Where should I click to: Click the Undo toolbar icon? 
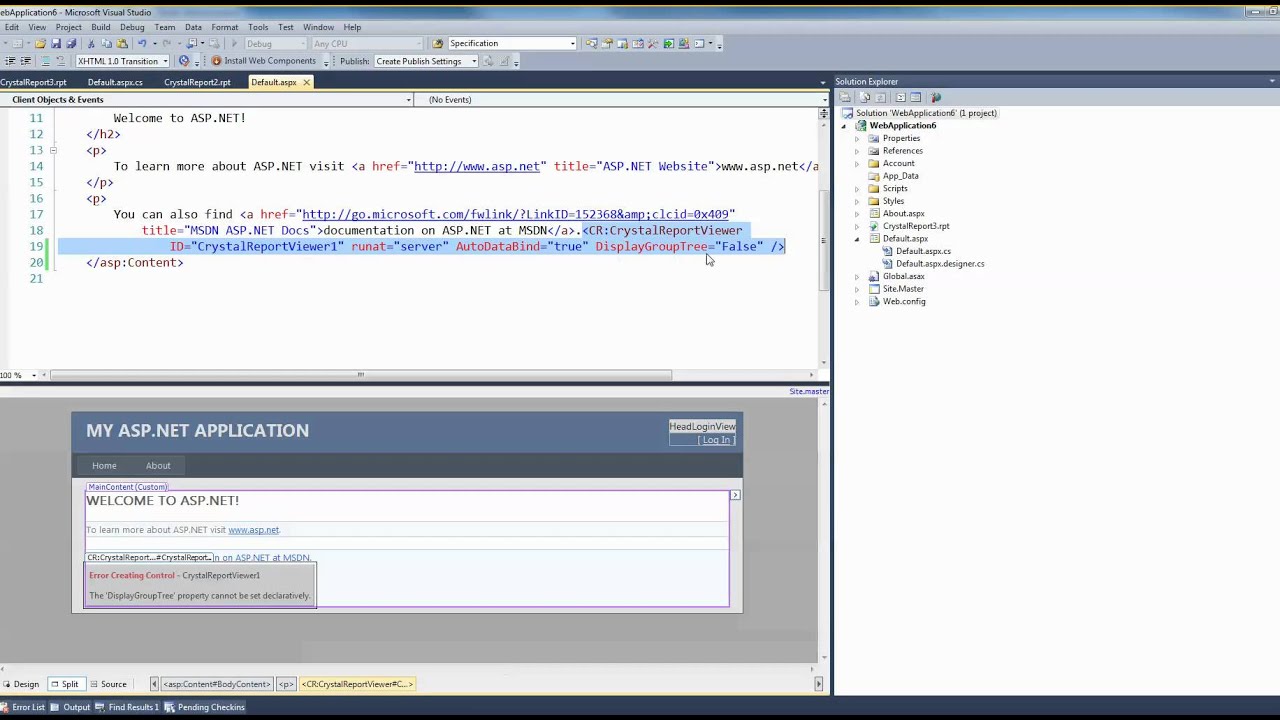142,44
